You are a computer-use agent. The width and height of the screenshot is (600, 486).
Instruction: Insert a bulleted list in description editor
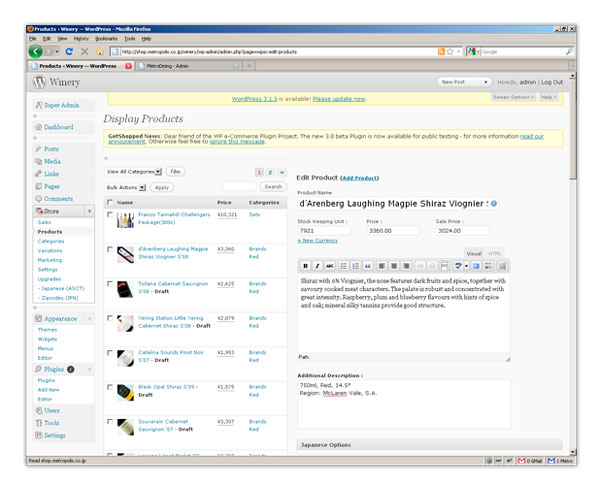(x=343, y=265)
